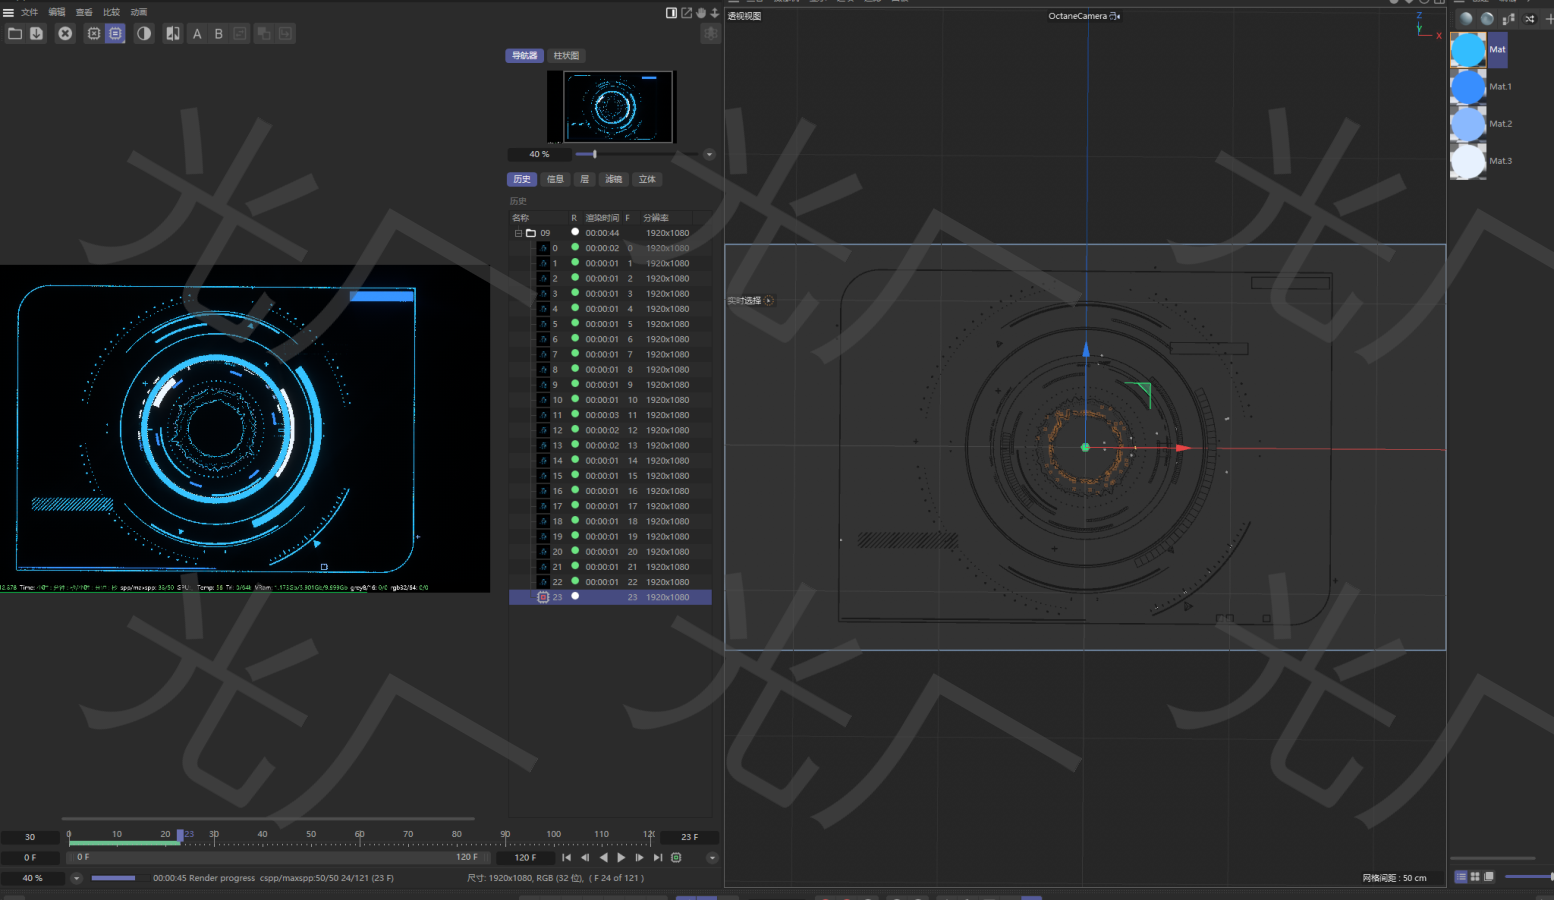The image size is (1554, 900).
Task: Collapse the 09 folder in history
Action: 518,233
